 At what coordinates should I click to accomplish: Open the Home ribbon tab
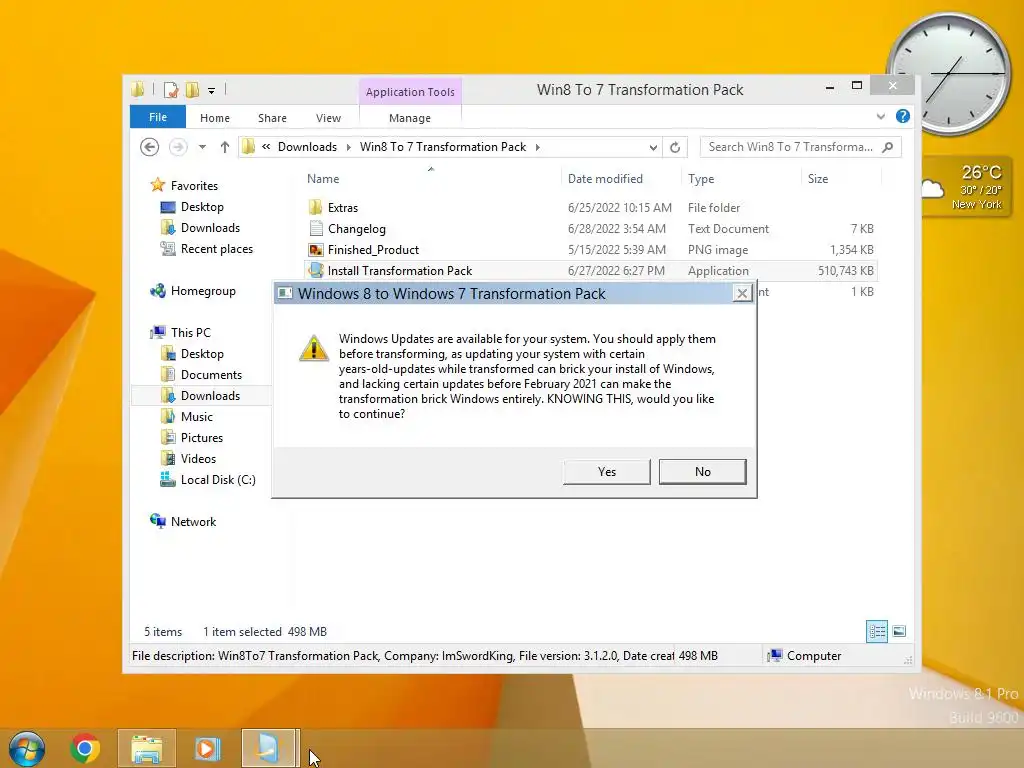(215, 118)
